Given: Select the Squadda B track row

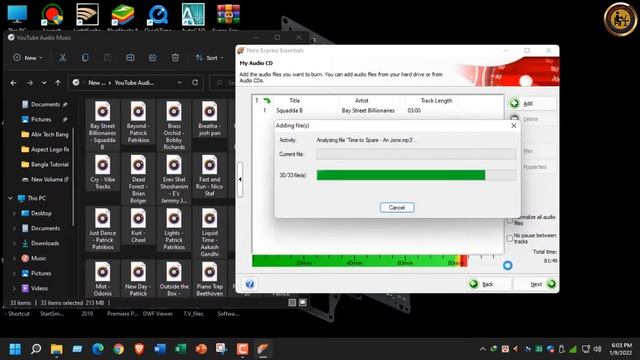Looking at the screenshot, I should [378, 111].
